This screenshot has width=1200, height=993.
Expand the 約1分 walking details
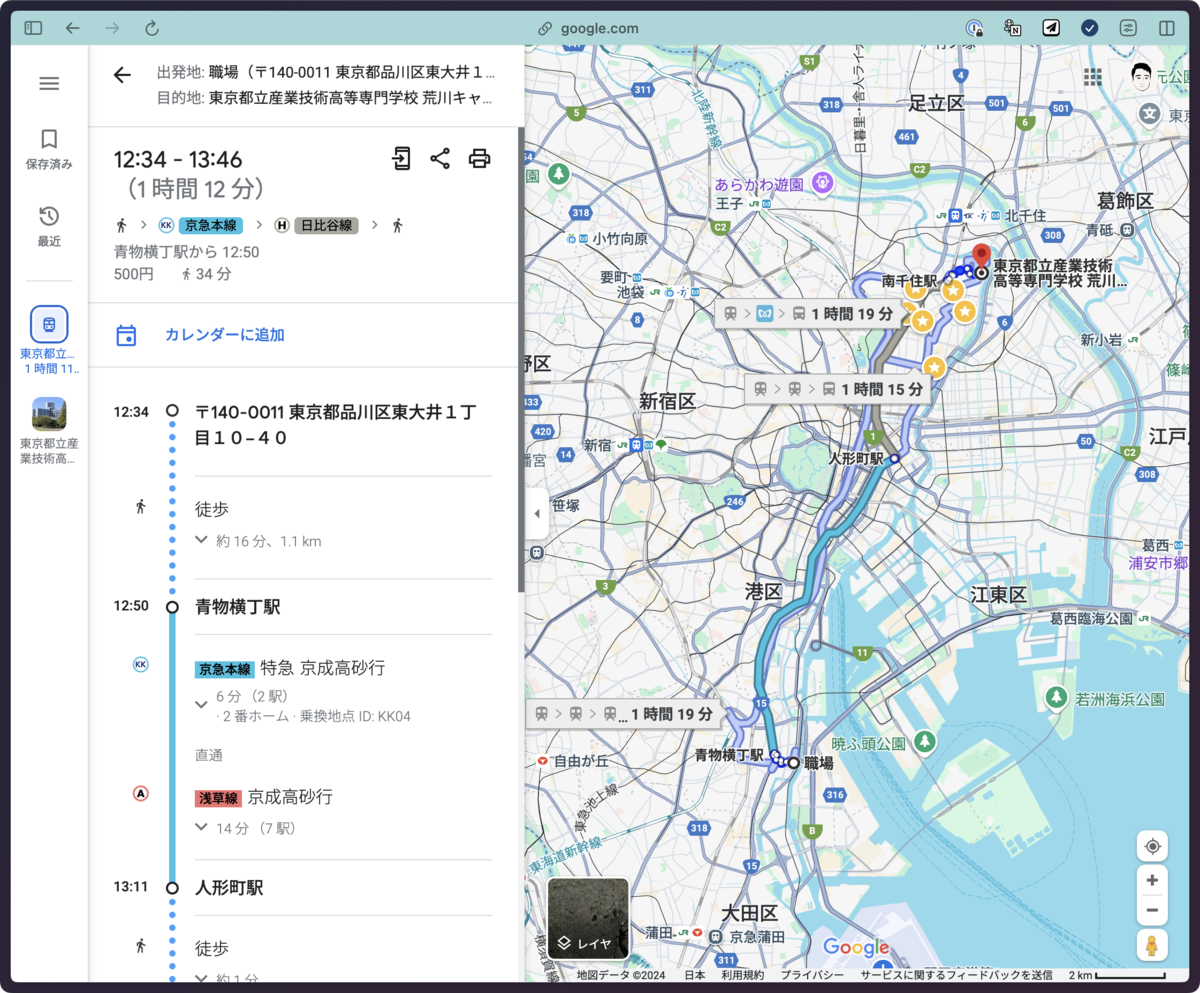tap(201, 979)
